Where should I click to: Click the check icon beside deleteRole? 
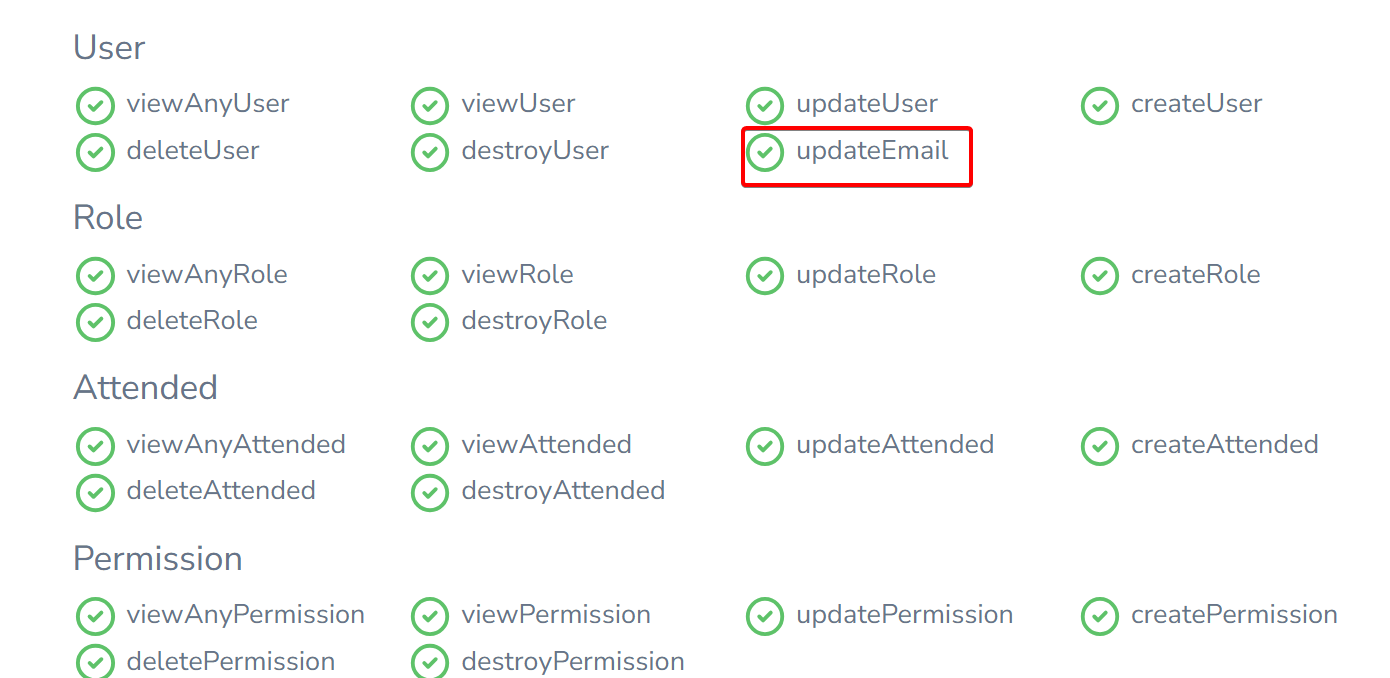coord(95,322)
